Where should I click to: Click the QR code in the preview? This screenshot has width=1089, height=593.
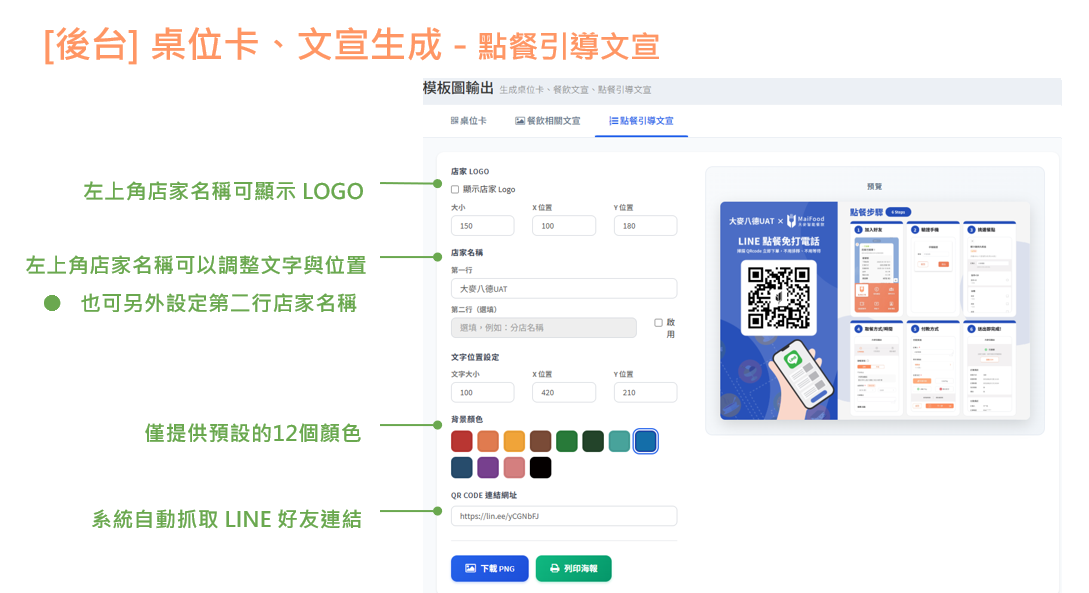[778, 299]
